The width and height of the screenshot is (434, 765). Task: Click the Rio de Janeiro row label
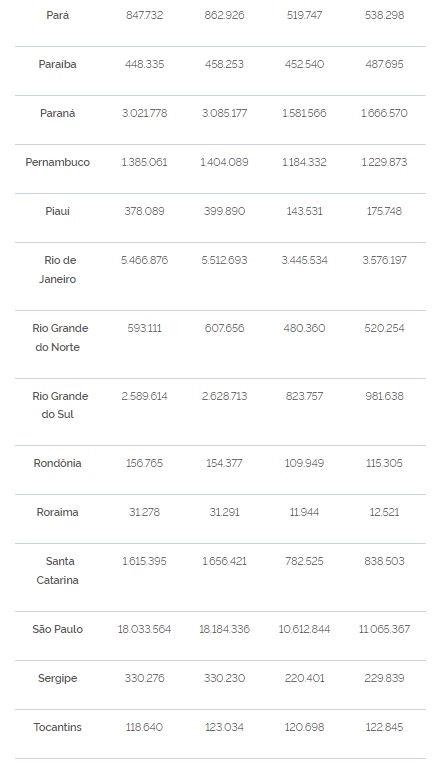(x=58, y=269)
